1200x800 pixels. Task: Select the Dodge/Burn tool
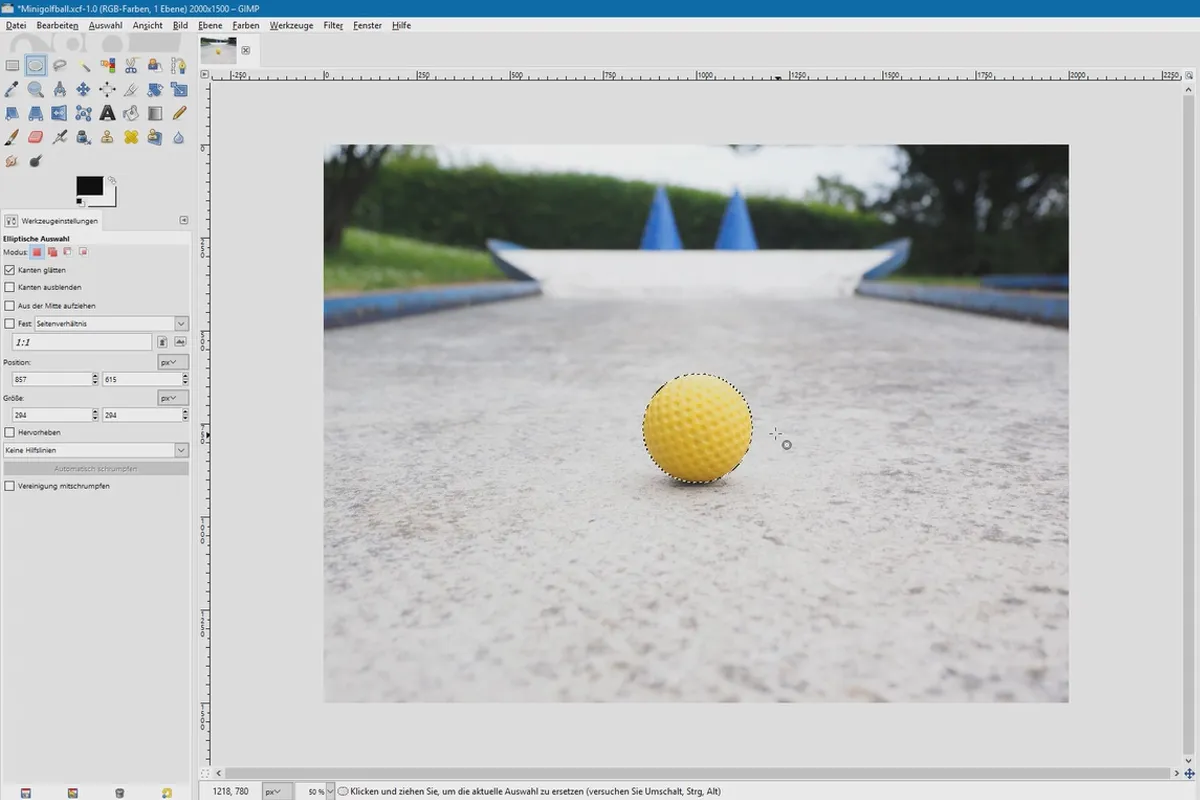(x=35, y=161)
